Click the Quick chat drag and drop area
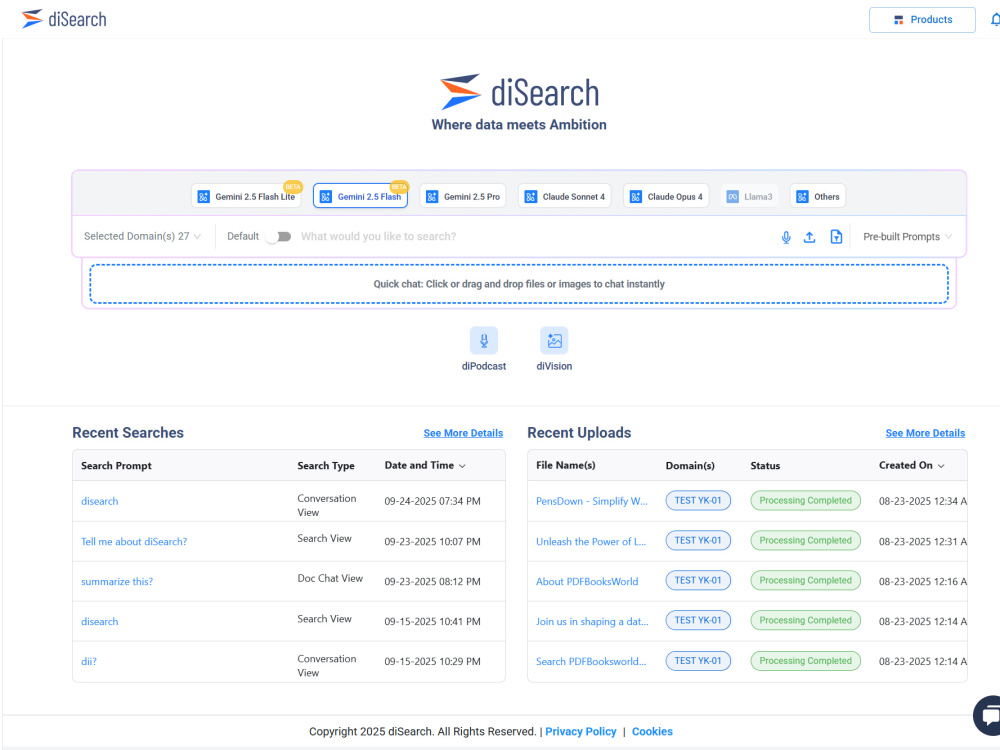The width and height of the screenshot is (1000, 750). [519, 284]
